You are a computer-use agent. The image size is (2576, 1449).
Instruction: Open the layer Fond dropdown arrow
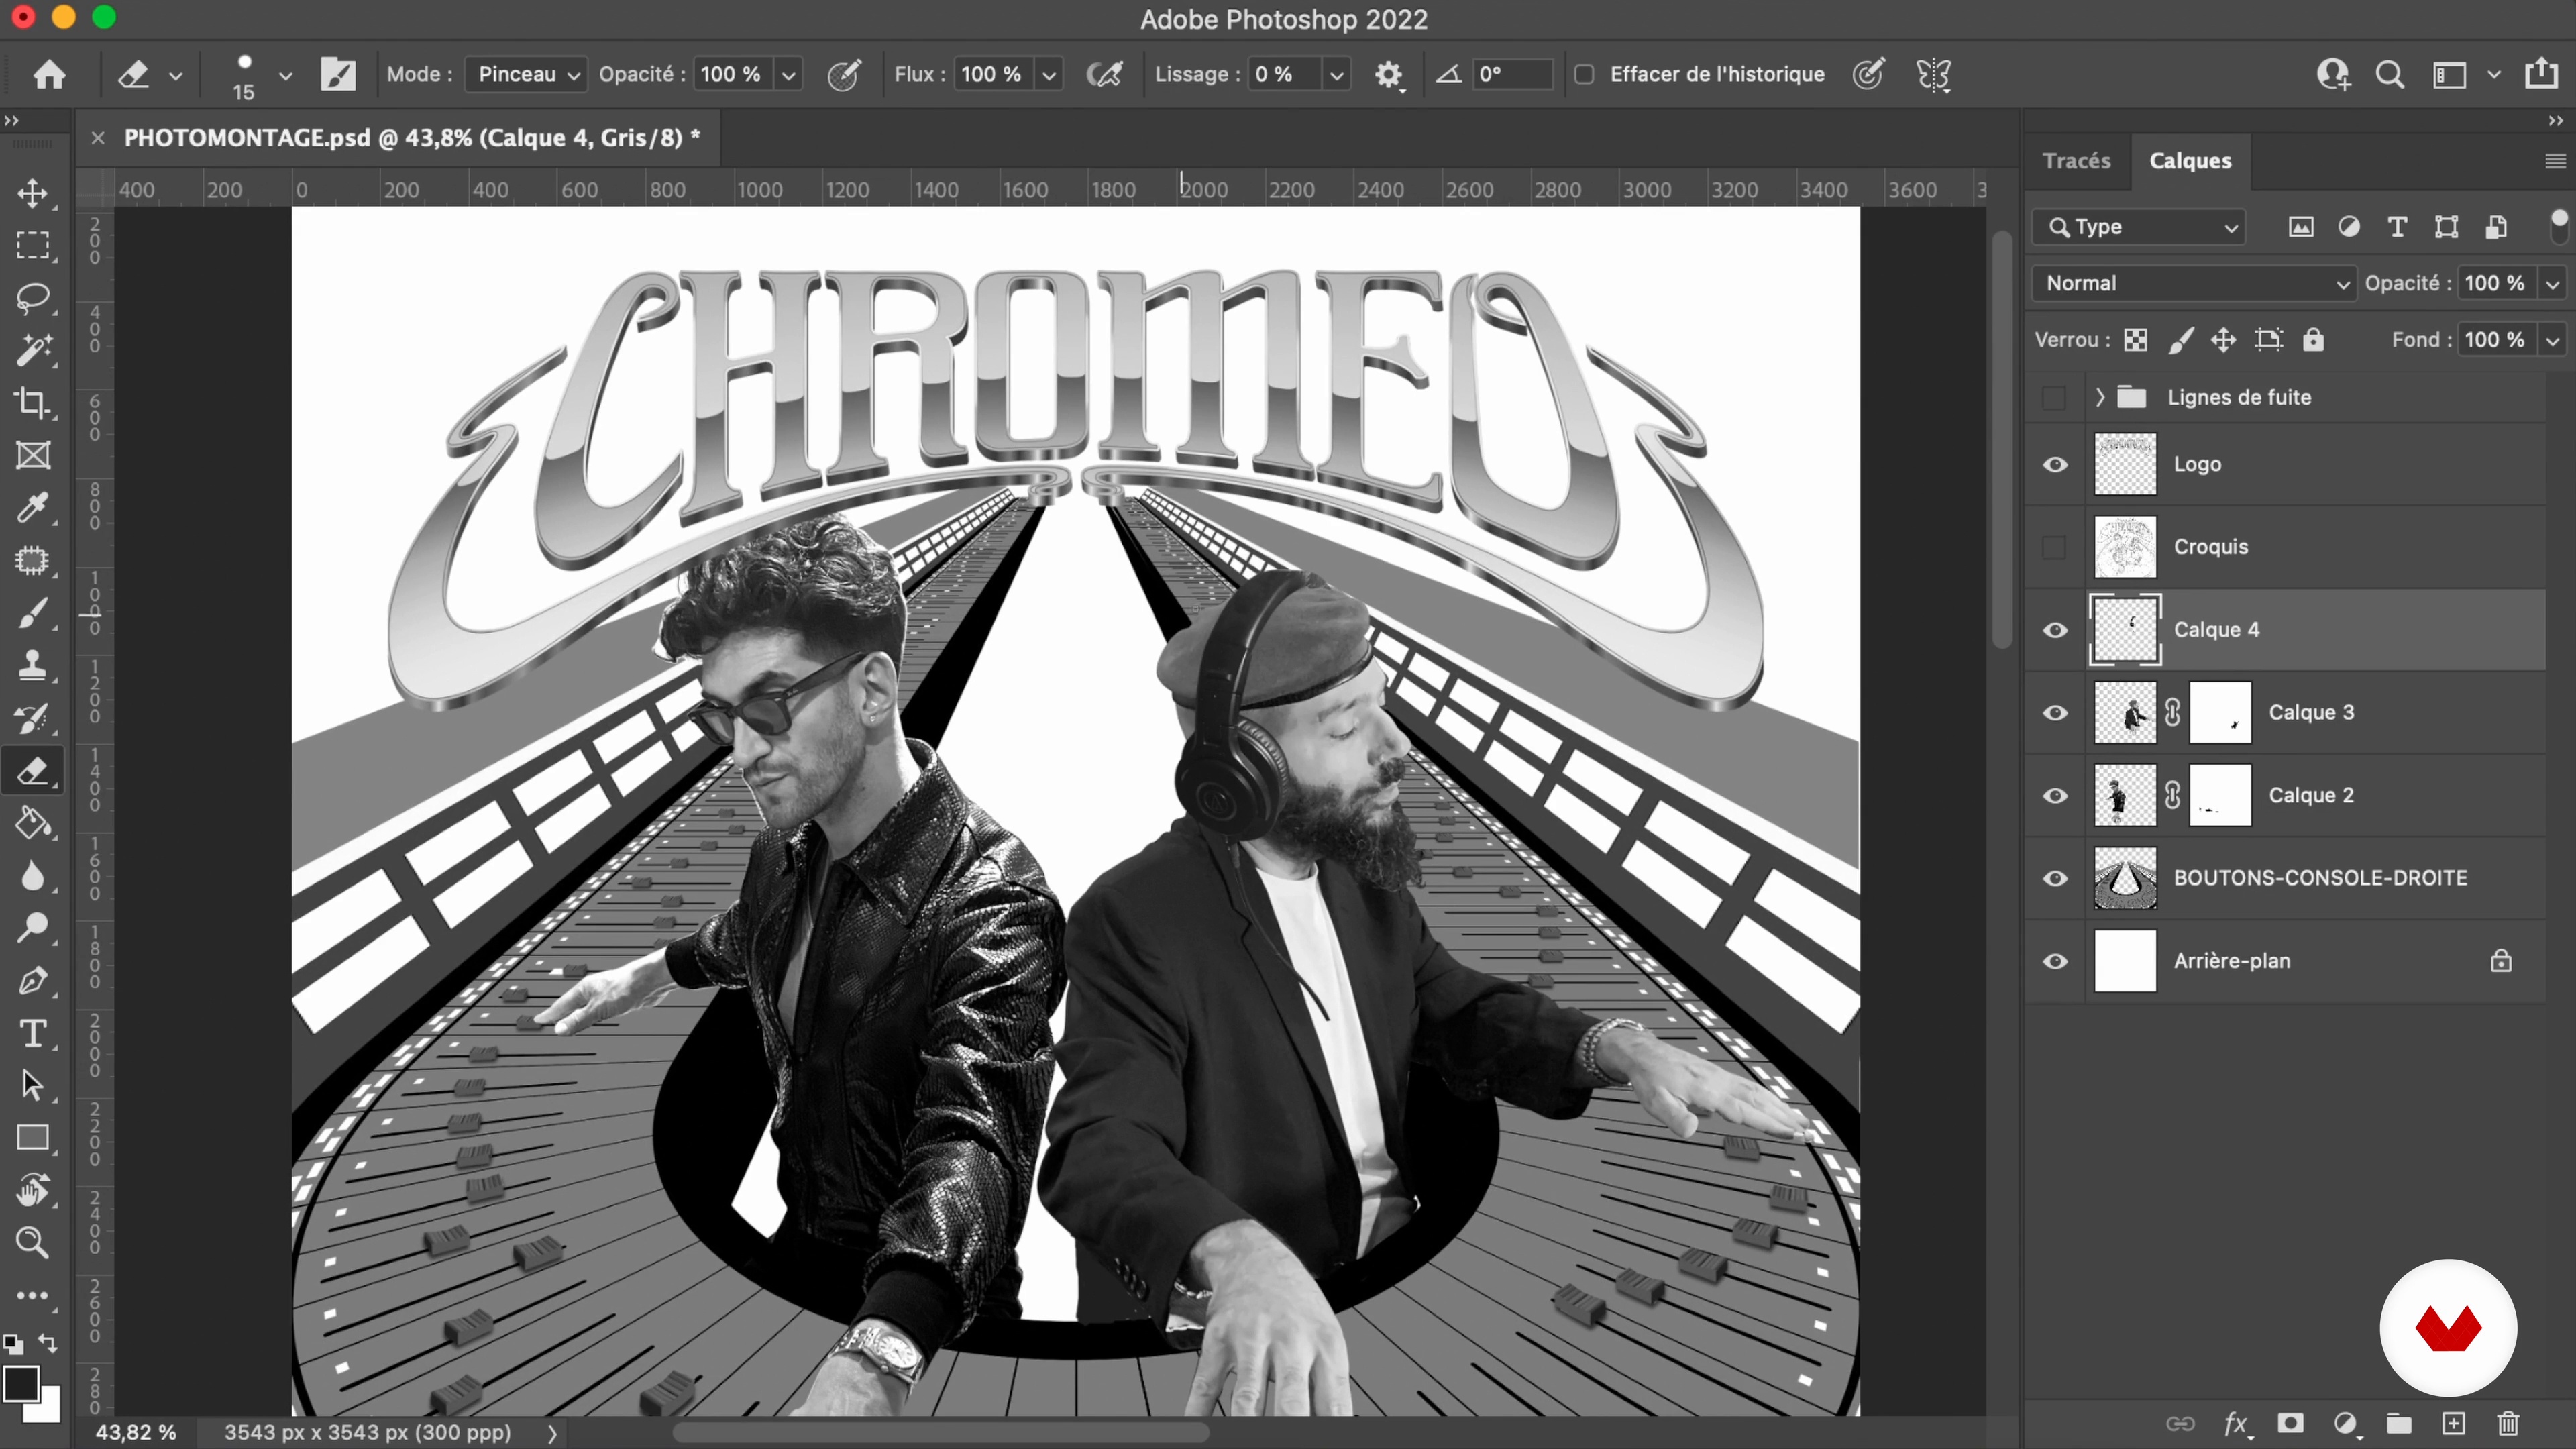(2553, 341)
